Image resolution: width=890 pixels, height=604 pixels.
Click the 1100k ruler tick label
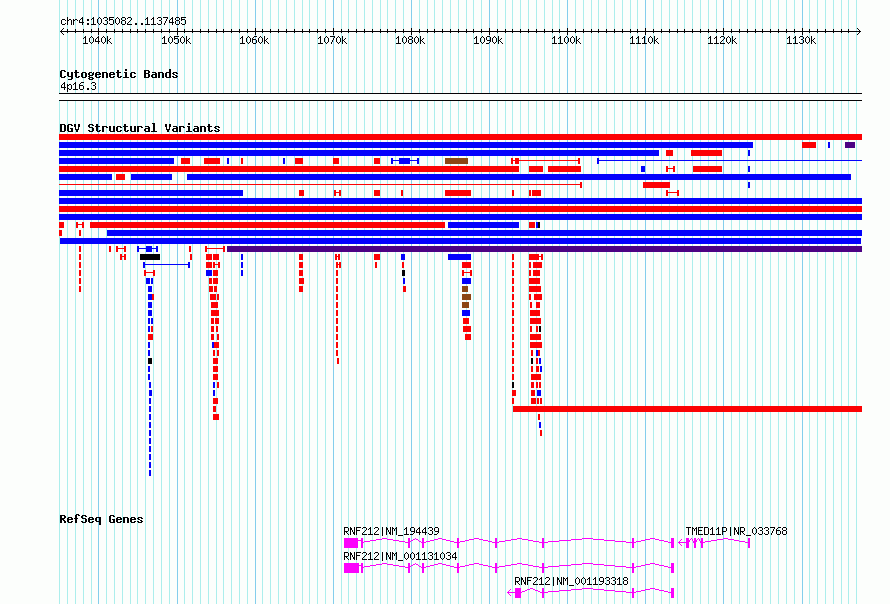[x=566, y=41]
